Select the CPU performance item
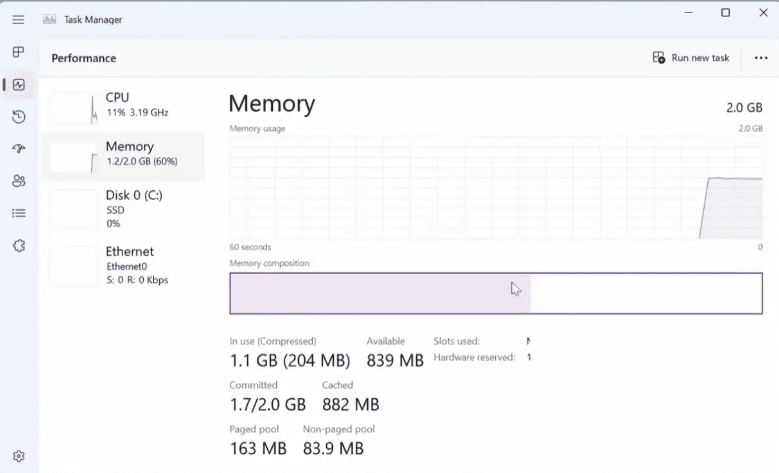The width and height of the screenshot is (779, 473). pyautogui.click(x=124, y=107)
